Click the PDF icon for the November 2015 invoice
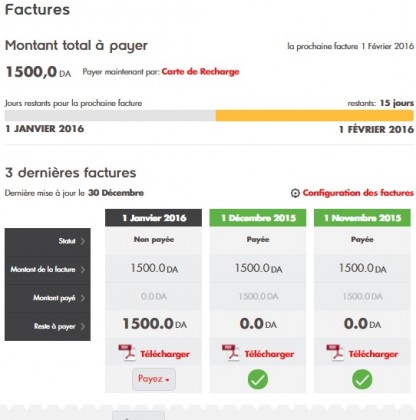The image size is (416, 420). pyautogui.click(x=335, y=353)
